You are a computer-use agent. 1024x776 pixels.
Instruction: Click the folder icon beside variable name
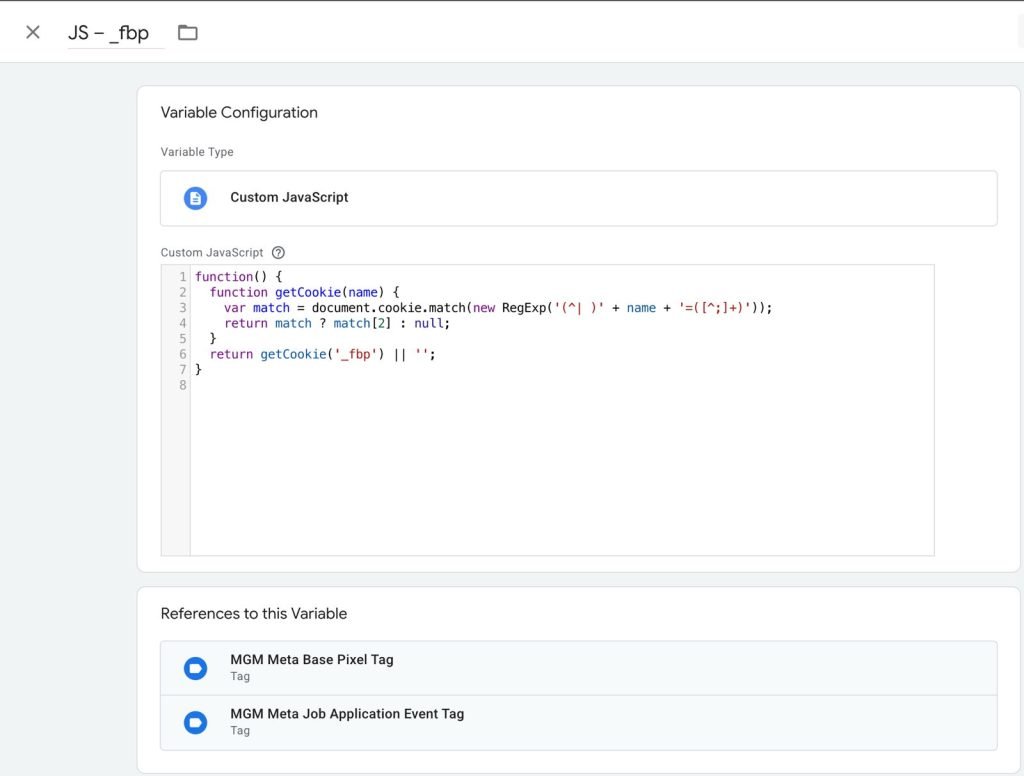click(187, 32)
